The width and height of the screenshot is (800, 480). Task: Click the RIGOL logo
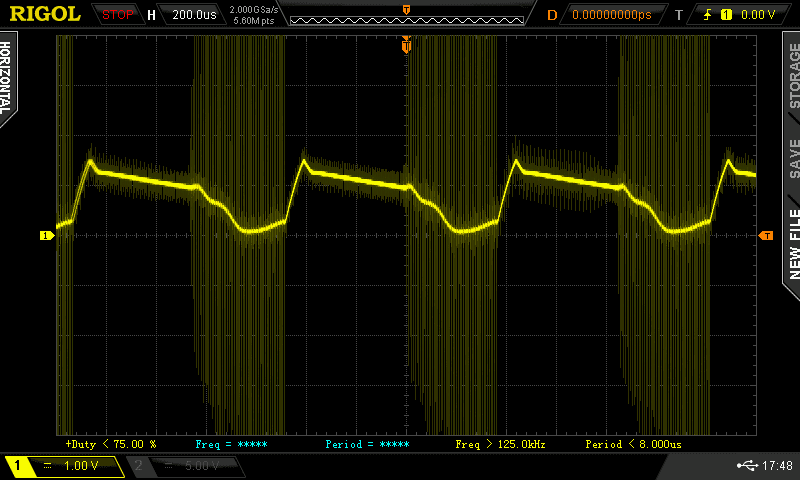click(x=45, y=14)
